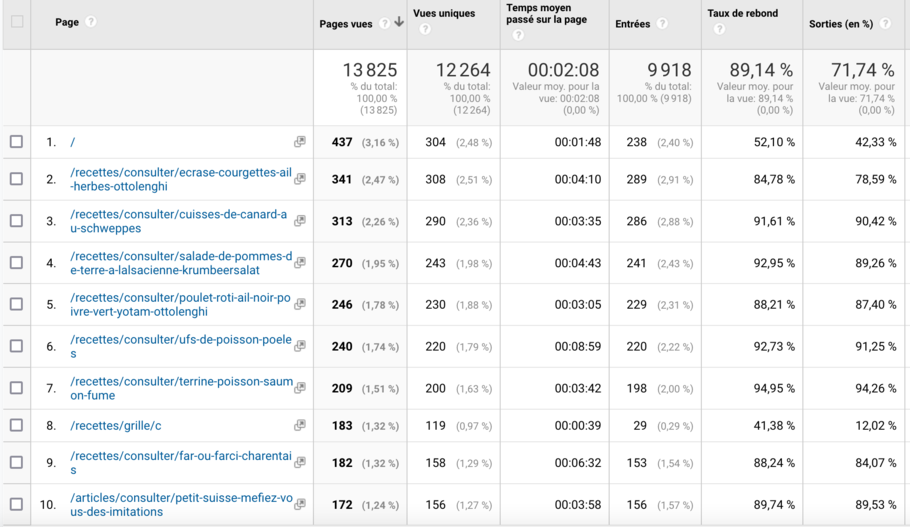Toggle the select-all checkbox in table header
The width and height of the screenshot is (910, 527).
[16, 22]
